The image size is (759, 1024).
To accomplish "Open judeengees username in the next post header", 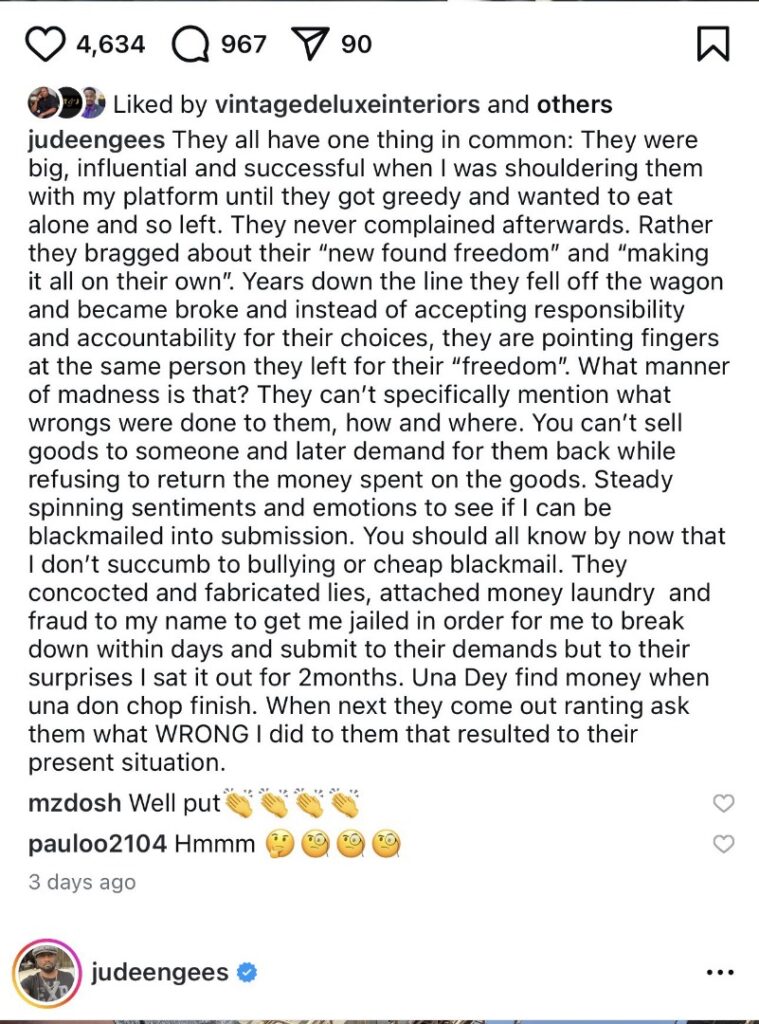I will (x=159, y=972).
